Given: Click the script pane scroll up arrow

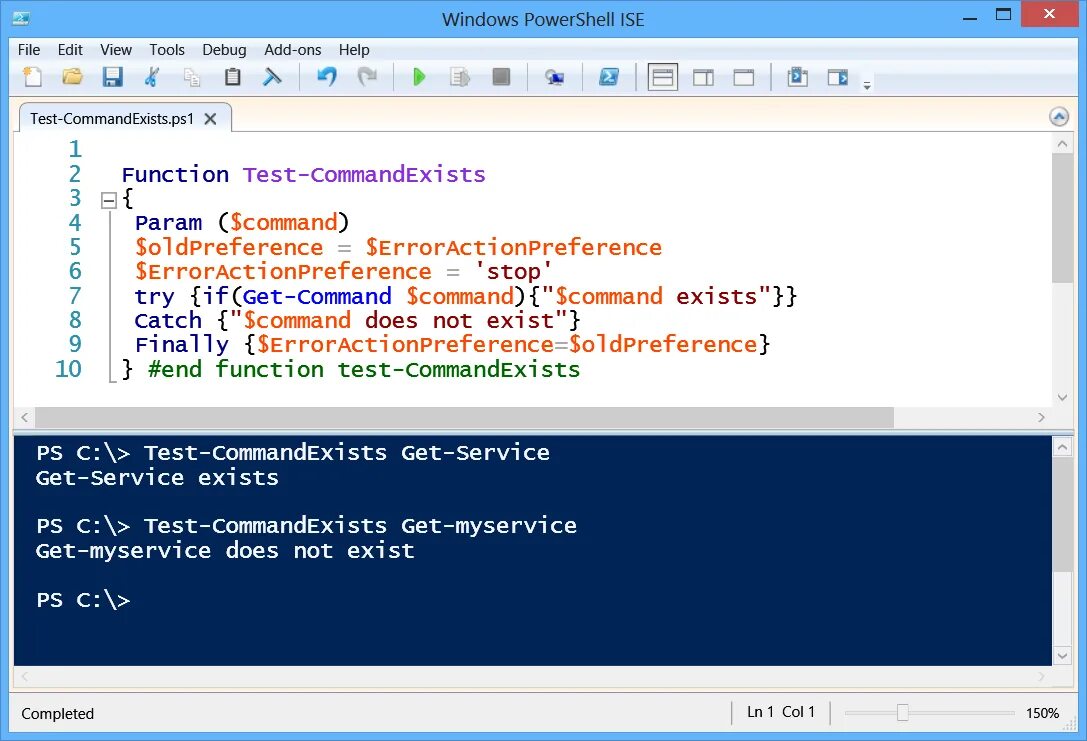Looking at the screenshot, I should click(1062, 143).
